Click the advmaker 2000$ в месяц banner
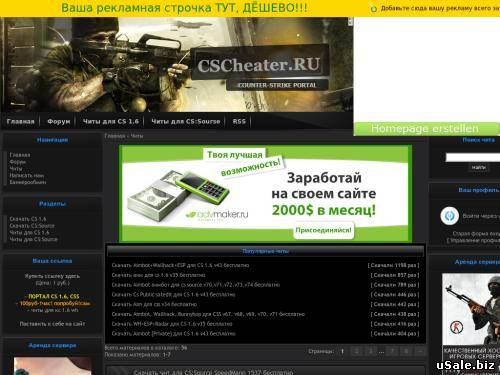 [265, 193]
